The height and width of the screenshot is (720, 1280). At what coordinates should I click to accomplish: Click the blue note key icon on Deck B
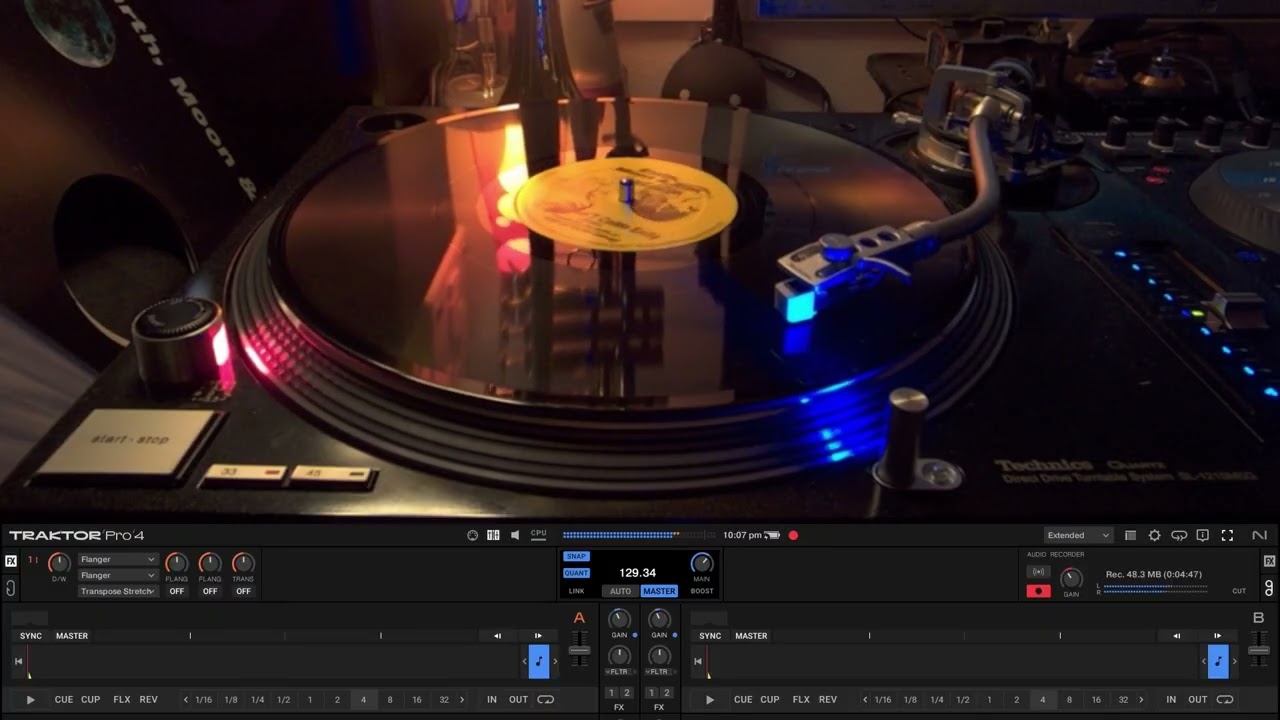point(1218,661)
